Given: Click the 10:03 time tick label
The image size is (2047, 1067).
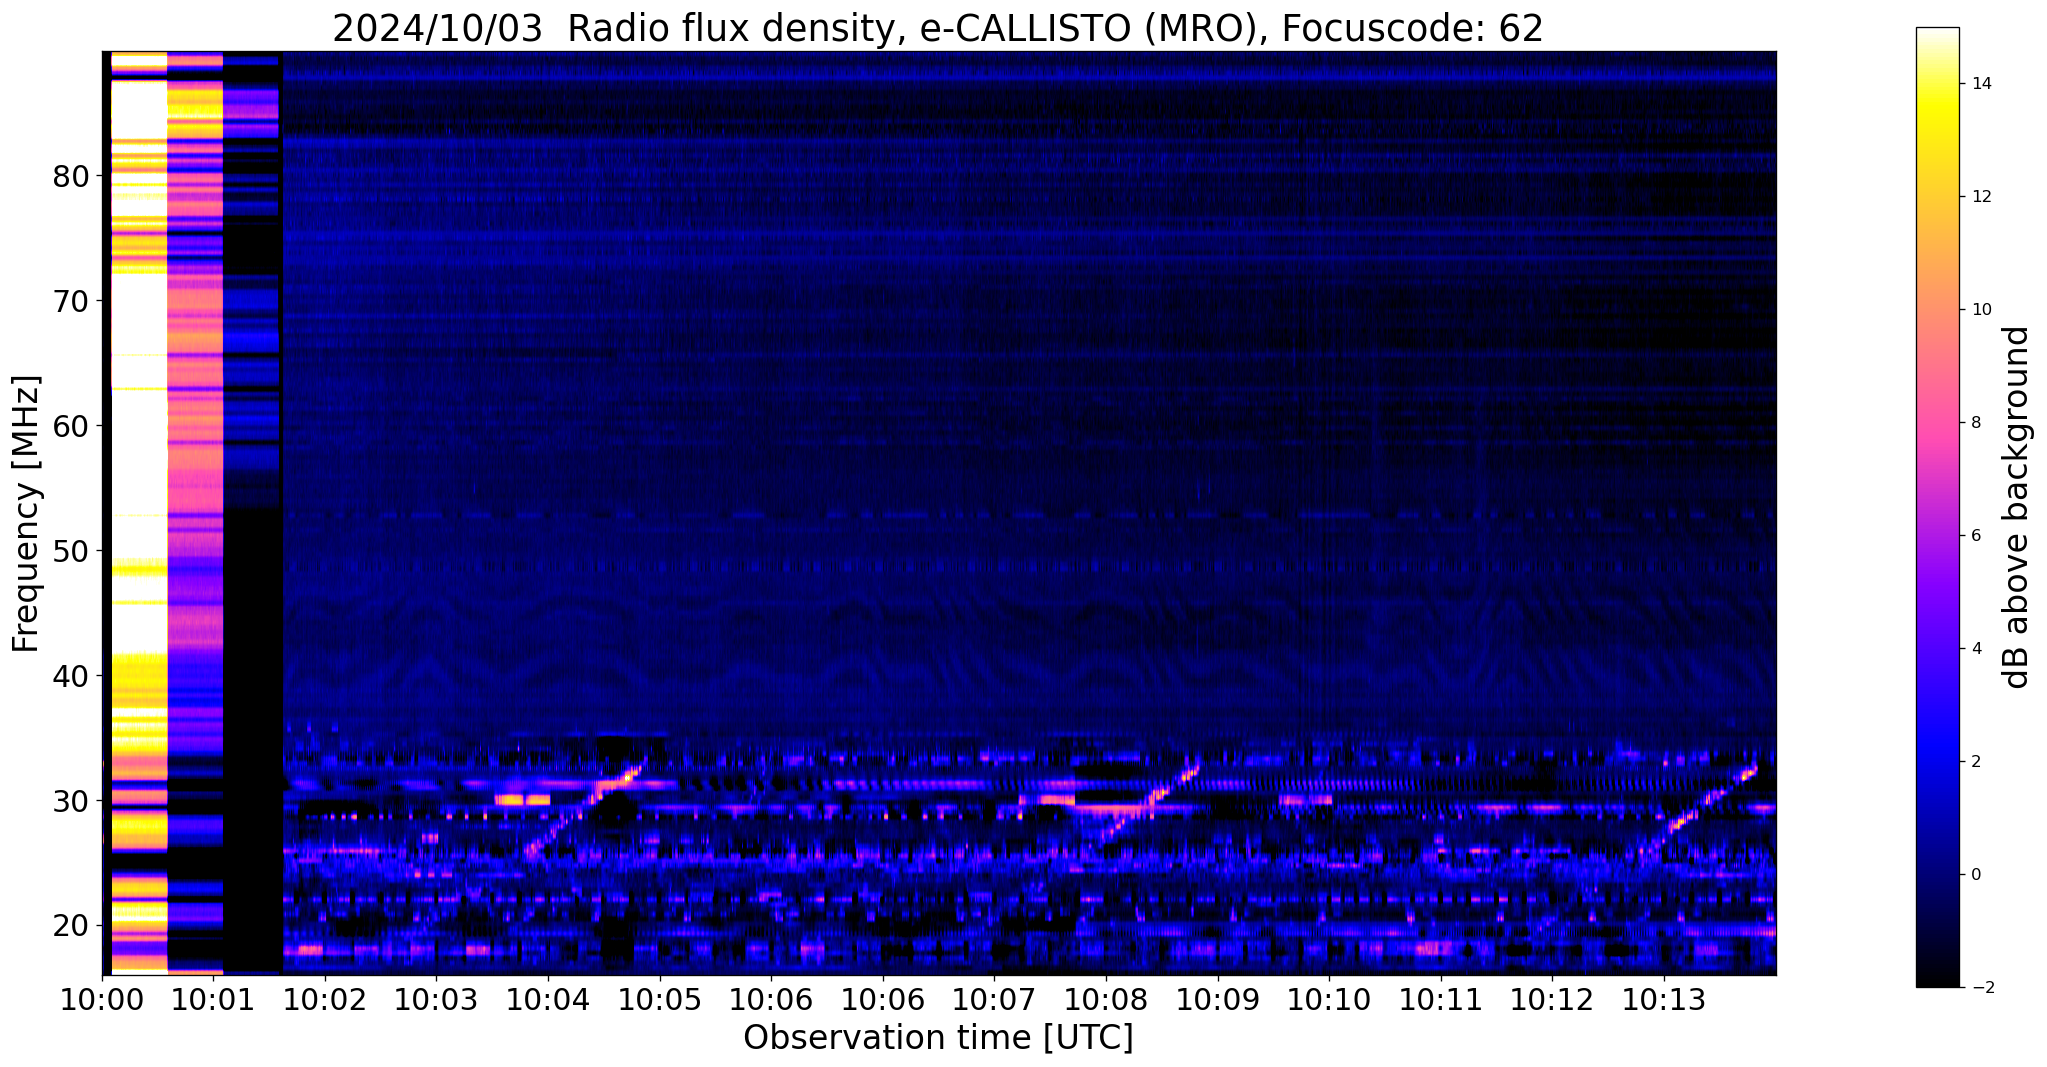Looking at the screenshot, I should (x=436, y=1001).
